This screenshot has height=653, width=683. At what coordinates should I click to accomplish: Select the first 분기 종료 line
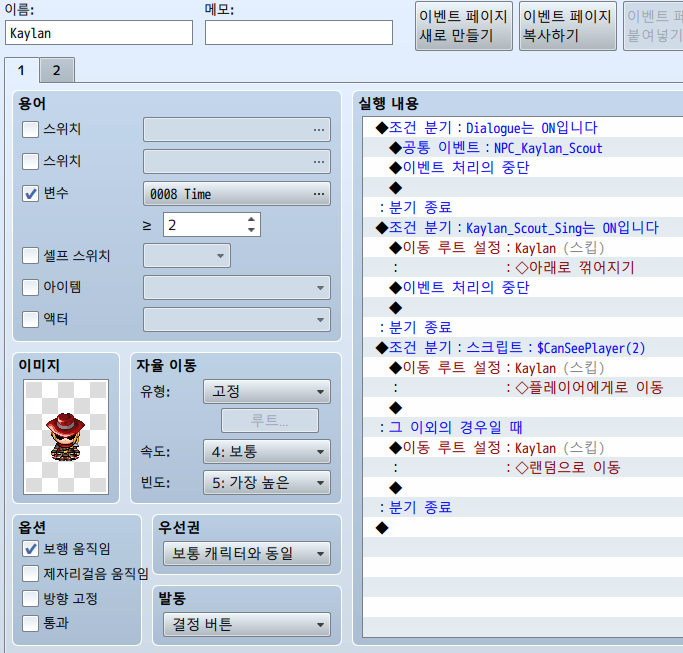pos(523,207)
